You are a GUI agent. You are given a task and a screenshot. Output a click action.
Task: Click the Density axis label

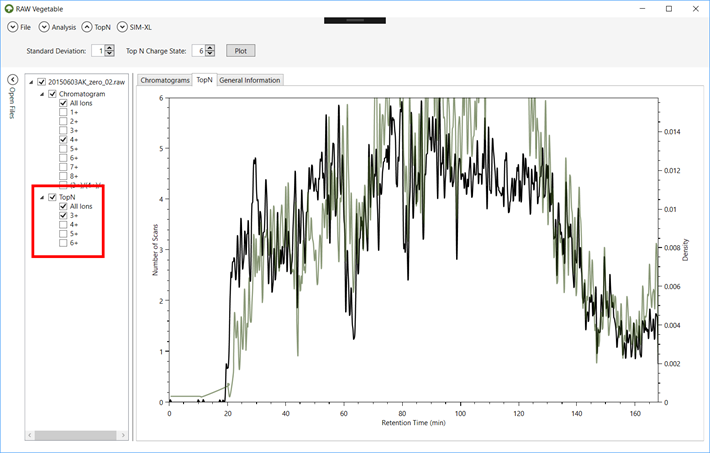685,250
